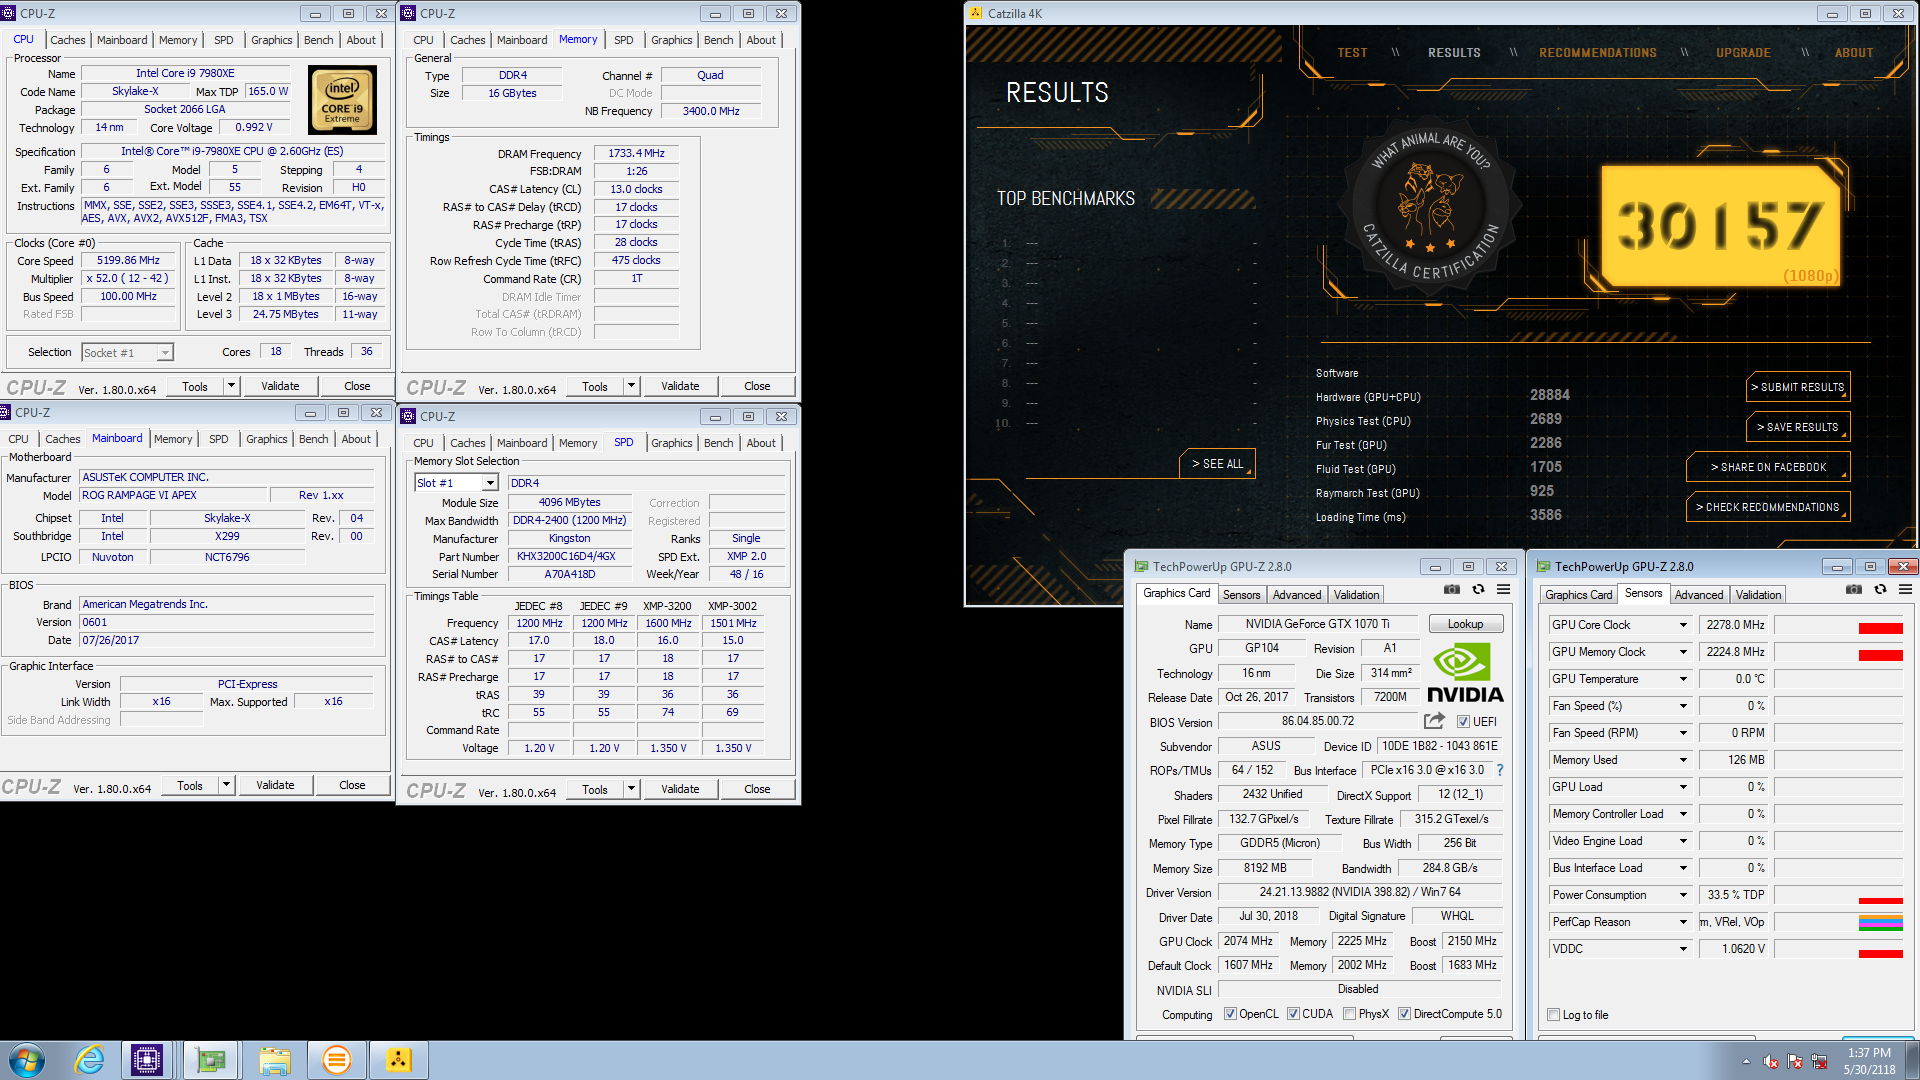
Task: Click the Catzilla certification badge
Action: 1430,206
